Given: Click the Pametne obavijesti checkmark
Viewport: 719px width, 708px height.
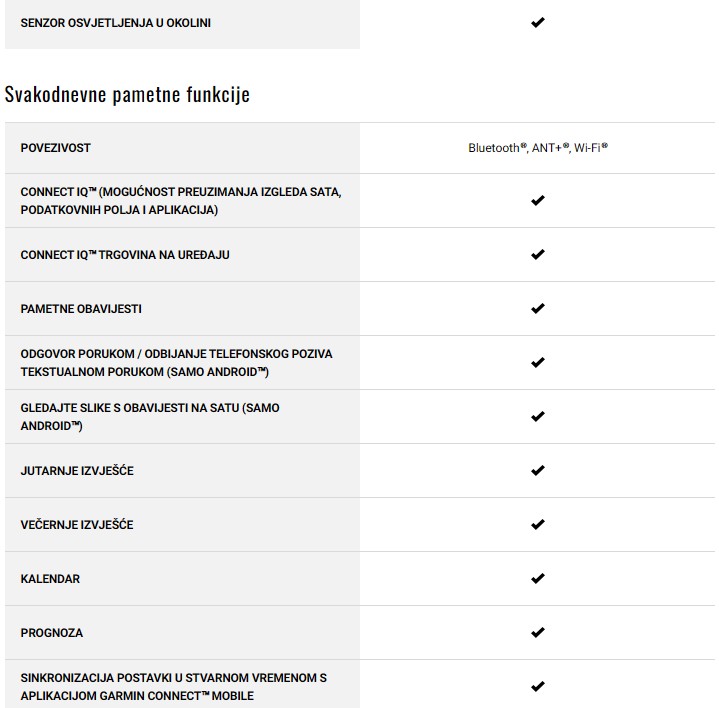Looking at the screenshot, I should [x=537, y=309].
